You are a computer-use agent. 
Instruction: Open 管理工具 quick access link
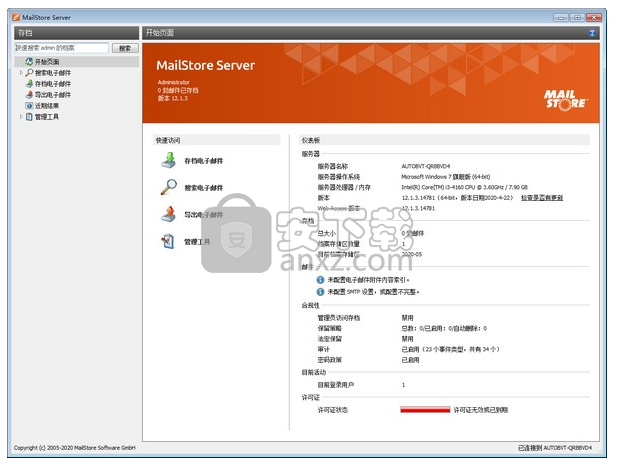[197, 242]
